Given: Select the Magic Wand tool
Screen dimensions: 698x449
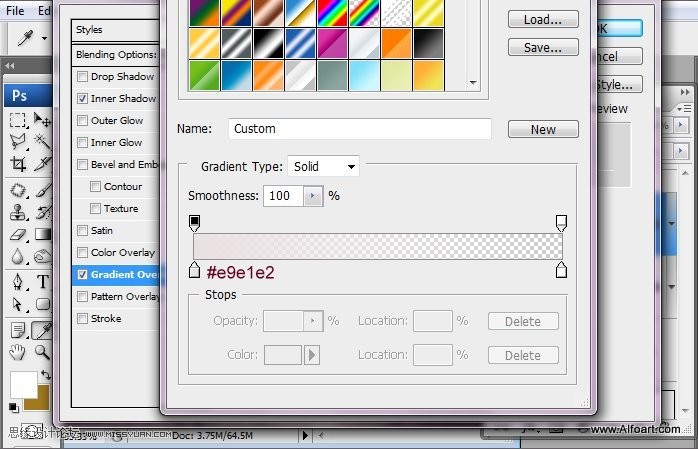Looking at the screenshot, I should pos(43,142).
